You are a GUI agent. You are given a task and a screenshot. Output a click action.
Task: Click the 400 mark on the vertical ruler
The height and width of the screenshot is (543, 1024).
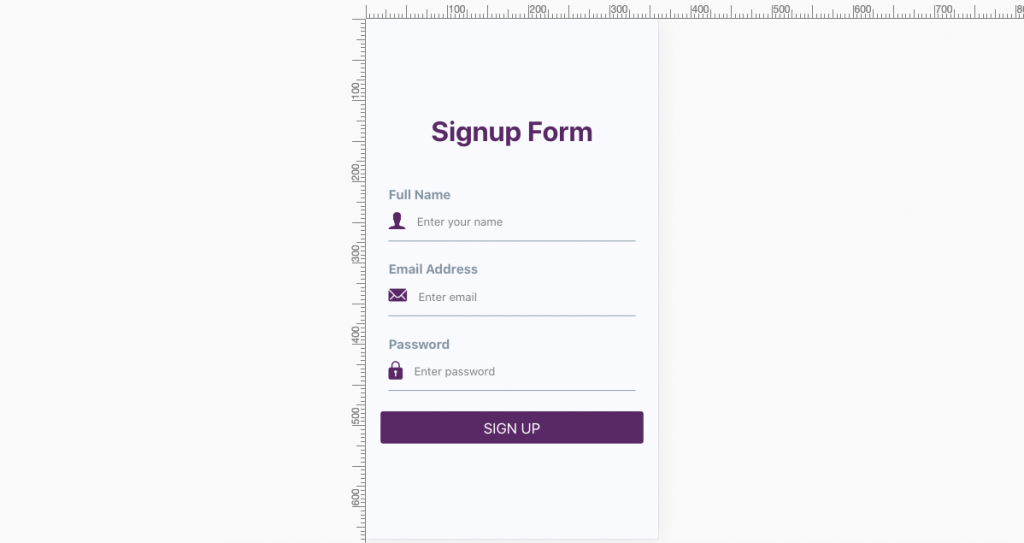point(358,345)
